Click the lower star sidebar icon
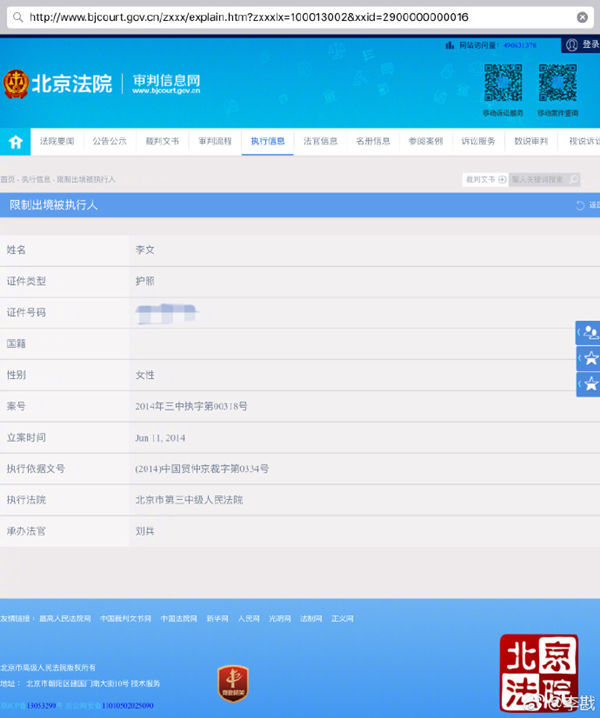The image size is (600, 718). click(589, 384)
